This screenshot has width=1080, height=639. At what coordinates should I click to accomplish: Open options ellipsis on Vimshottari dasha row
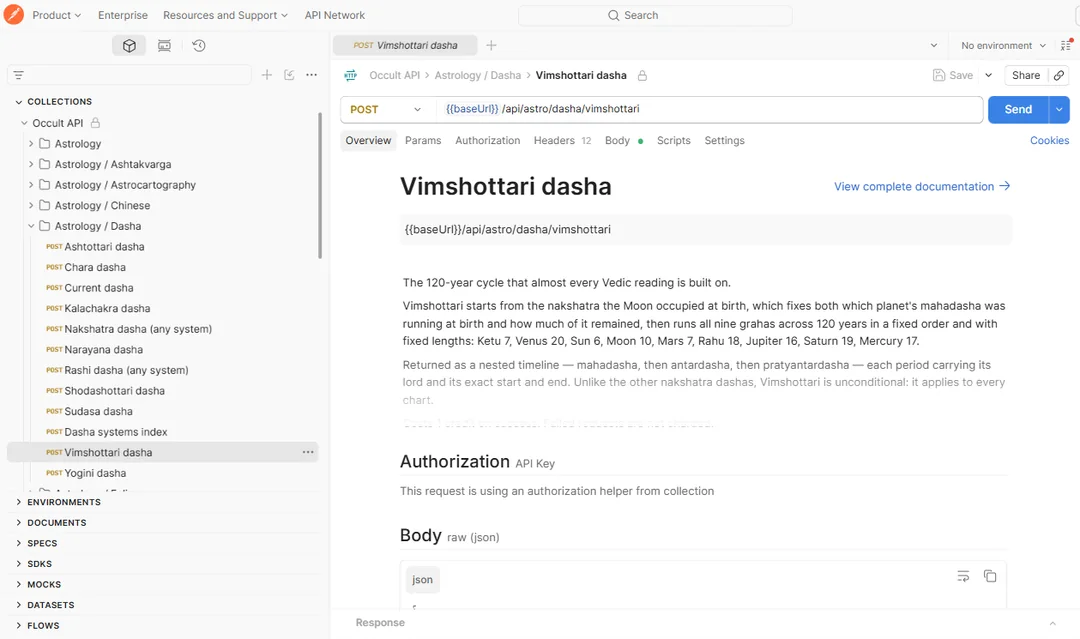pyautogui.click(x=308, y=452)
